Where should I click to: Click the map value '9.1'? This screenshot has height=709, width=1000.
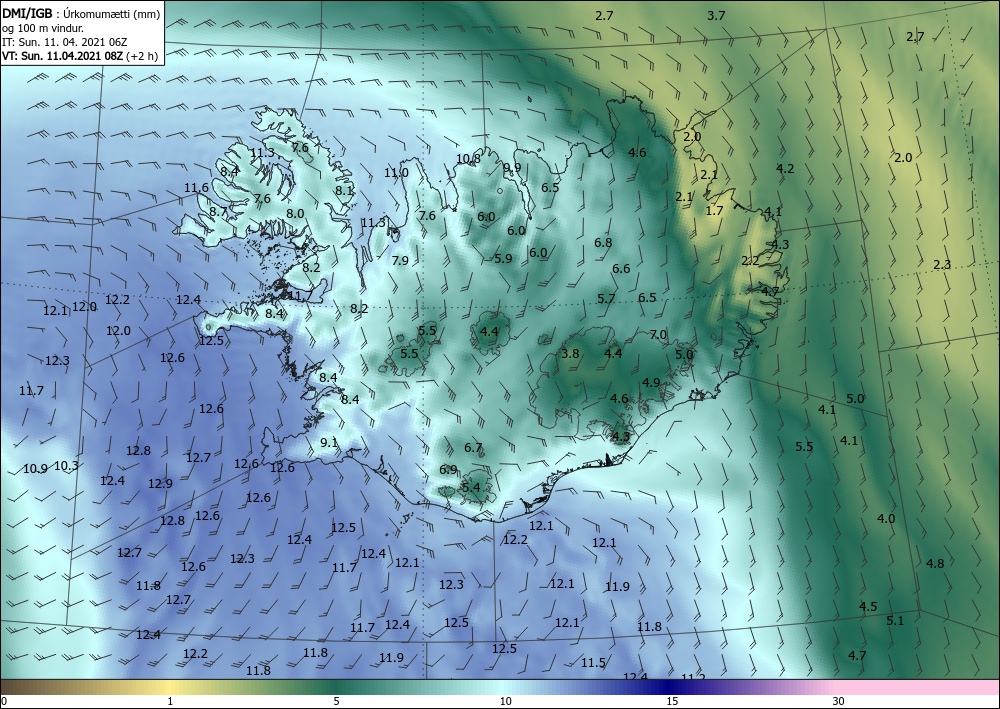pos(329,442)
